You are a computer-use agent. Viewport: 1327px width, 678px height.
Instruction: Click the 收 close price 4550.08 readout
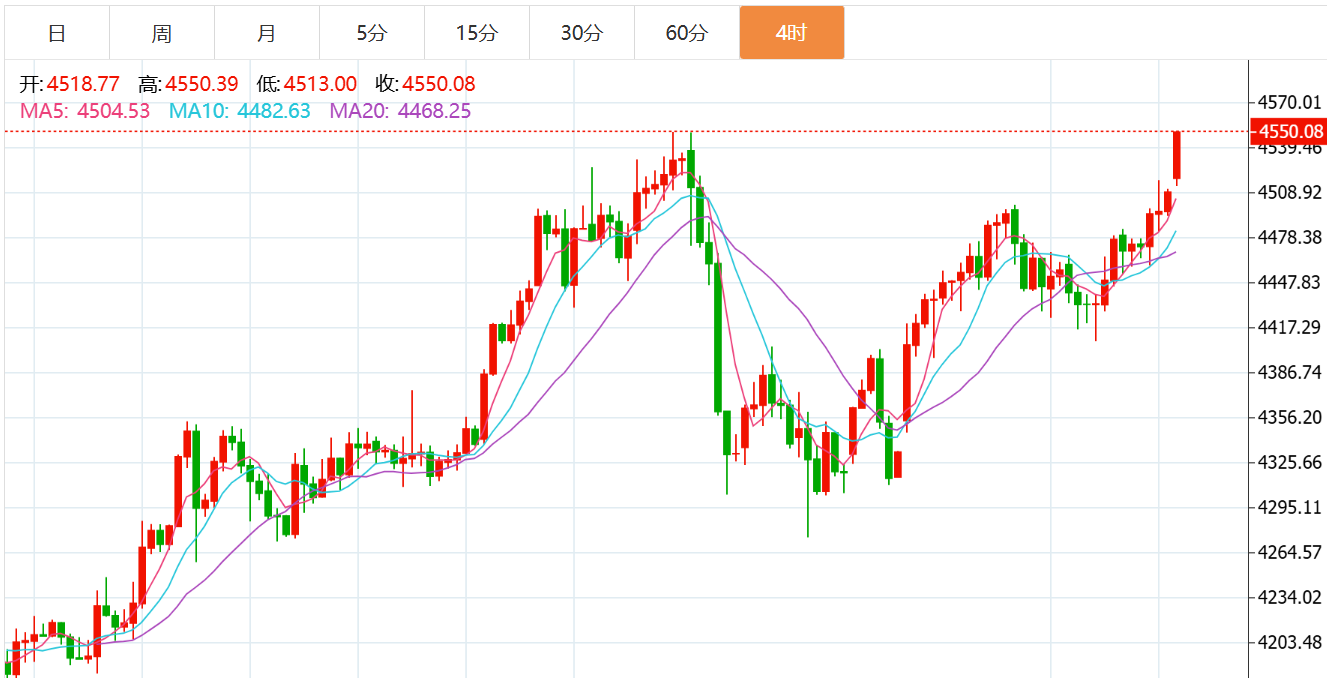point(425,84)
